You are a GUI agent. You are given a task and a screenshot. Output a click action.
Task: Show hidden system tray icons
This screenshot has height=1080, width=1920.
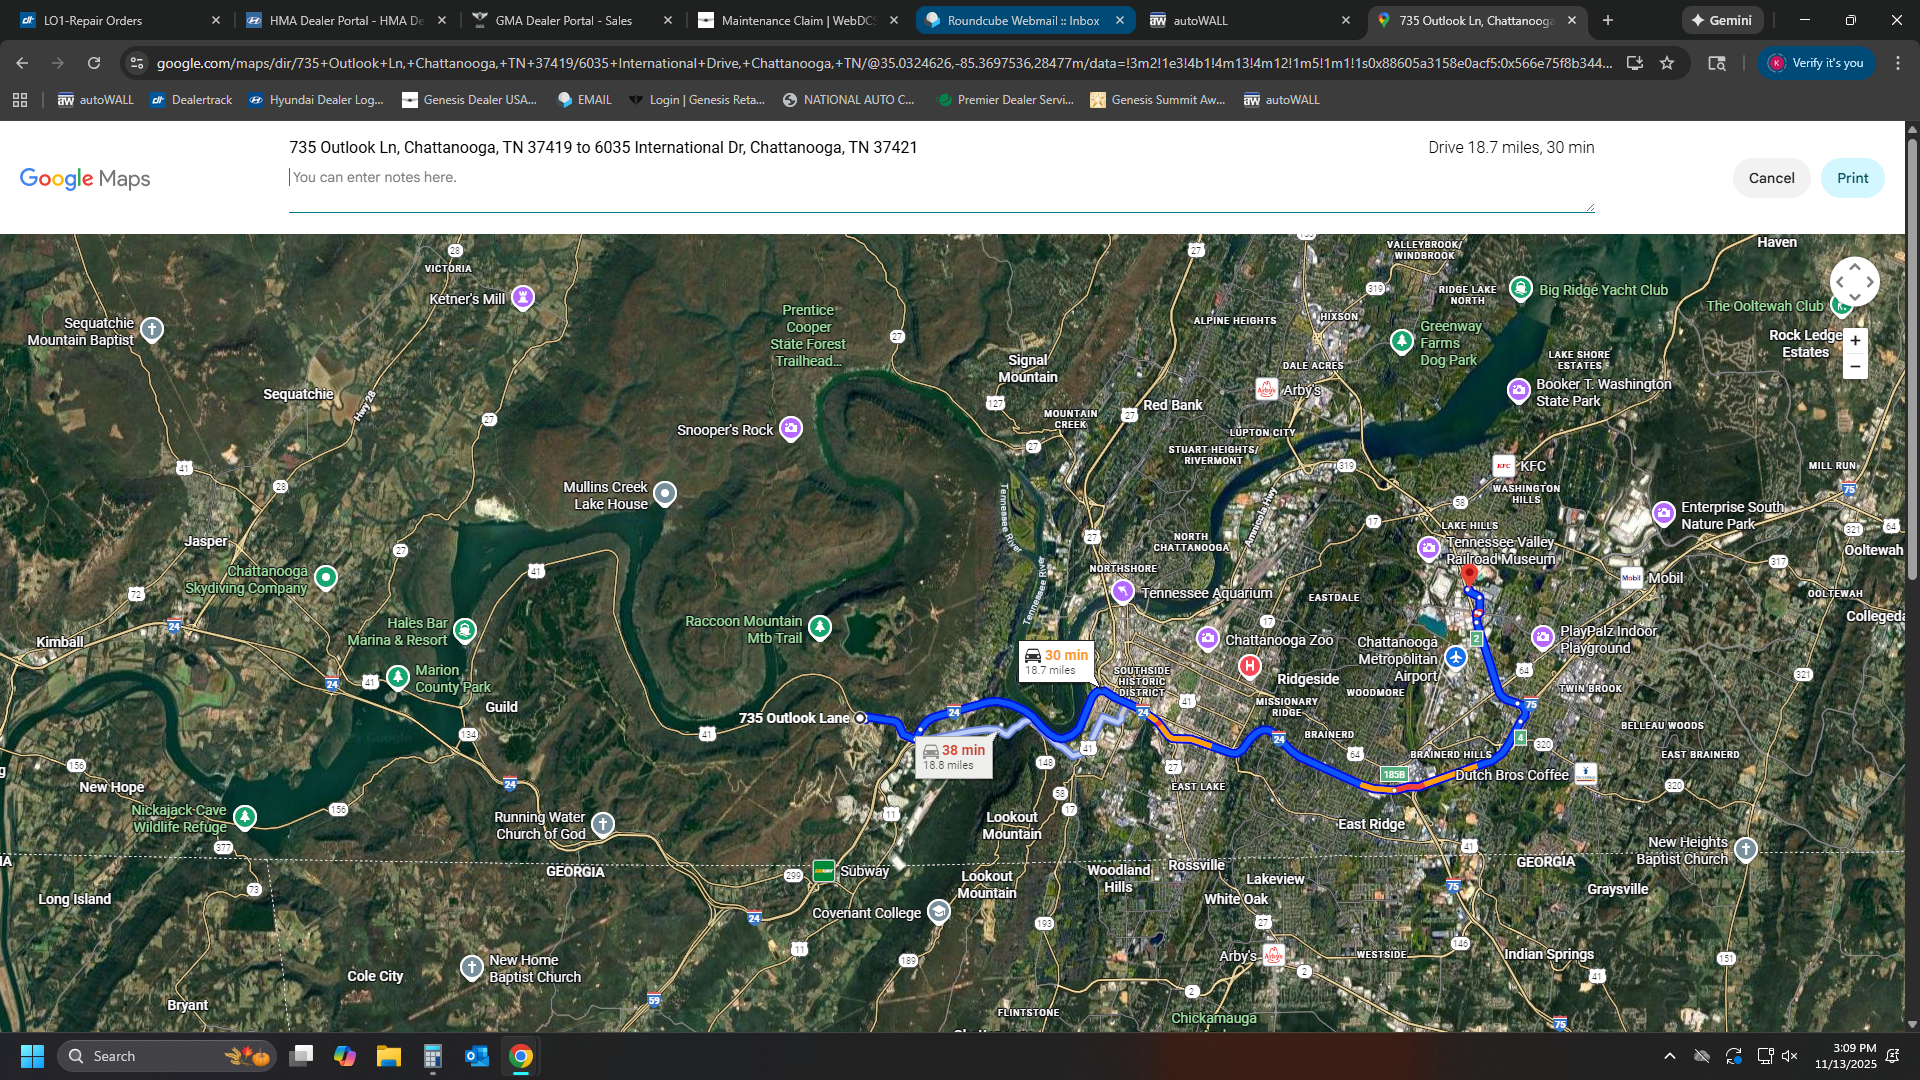pos(1669,1056)
